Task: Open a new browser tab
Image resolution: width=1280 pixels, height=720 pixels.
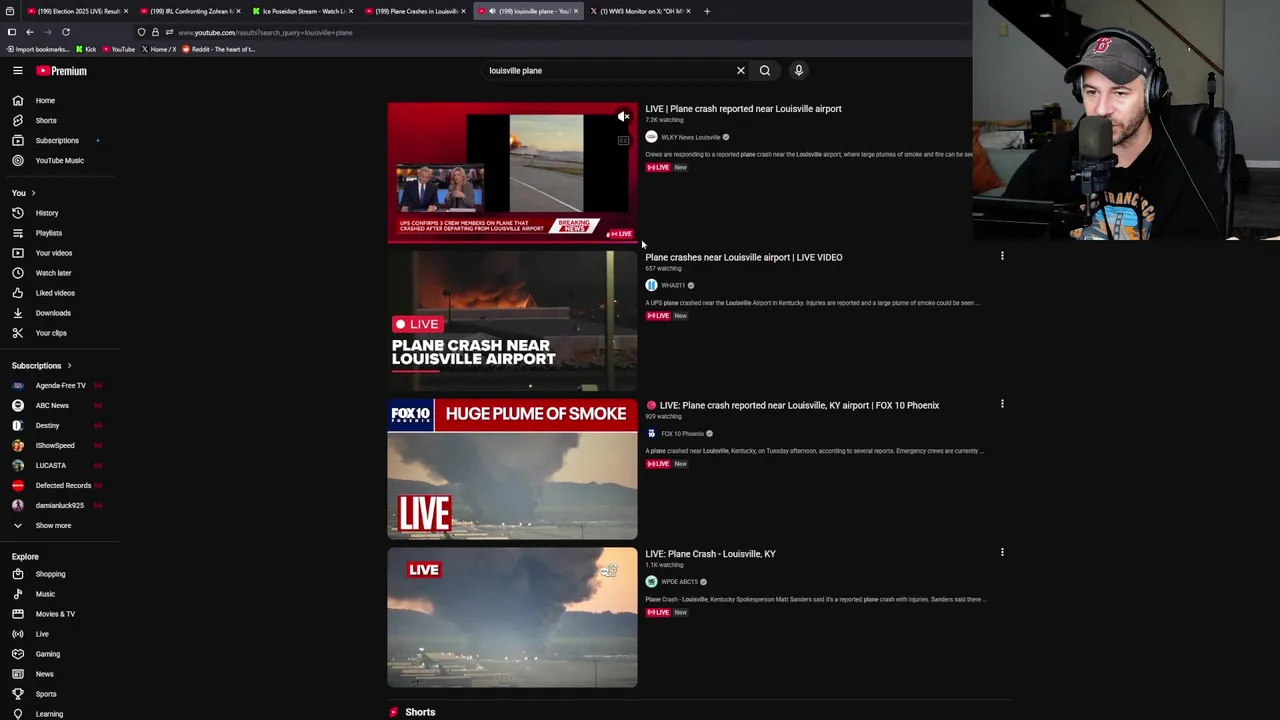Action: coord(707,11)
